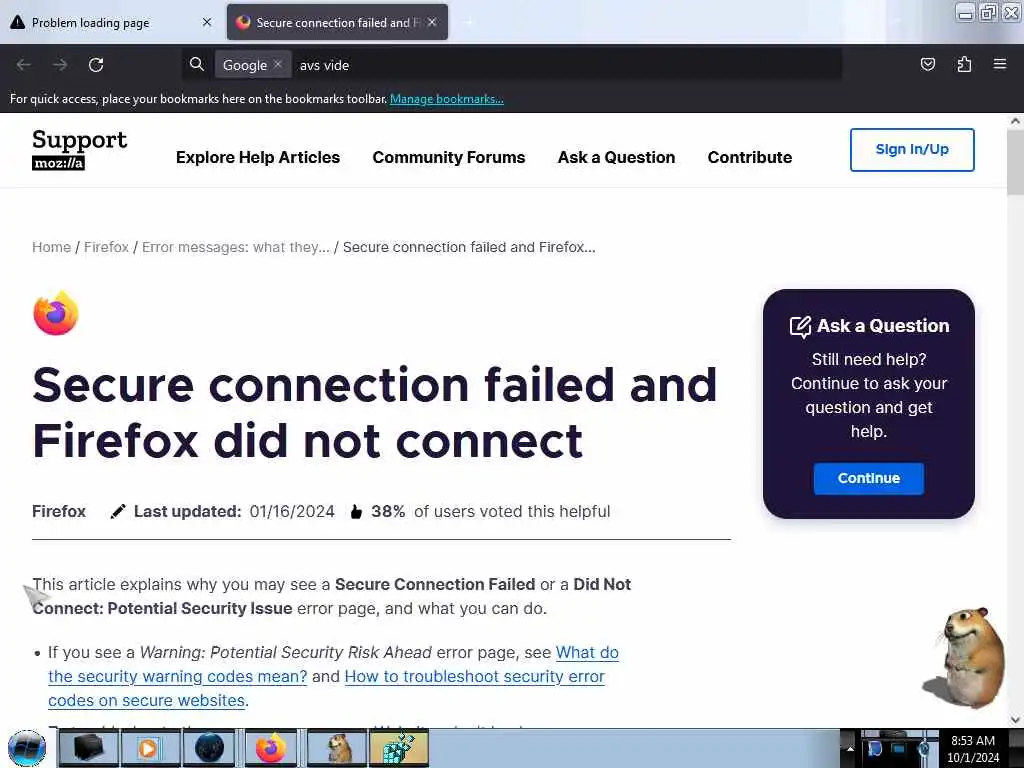Click the page scrollbar up arrow
This screenshot has width=1024, height=768.
click(x=1015, y=121)
